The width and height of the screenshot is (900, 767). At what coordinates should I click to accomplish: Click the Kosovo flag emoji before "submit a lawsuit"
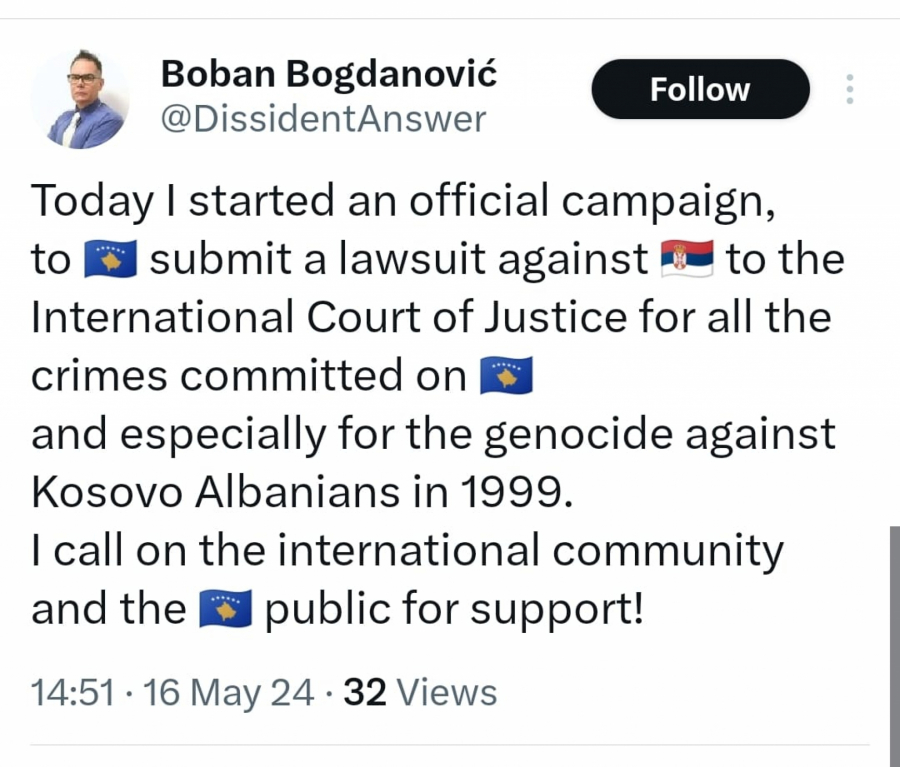[109, 259]
